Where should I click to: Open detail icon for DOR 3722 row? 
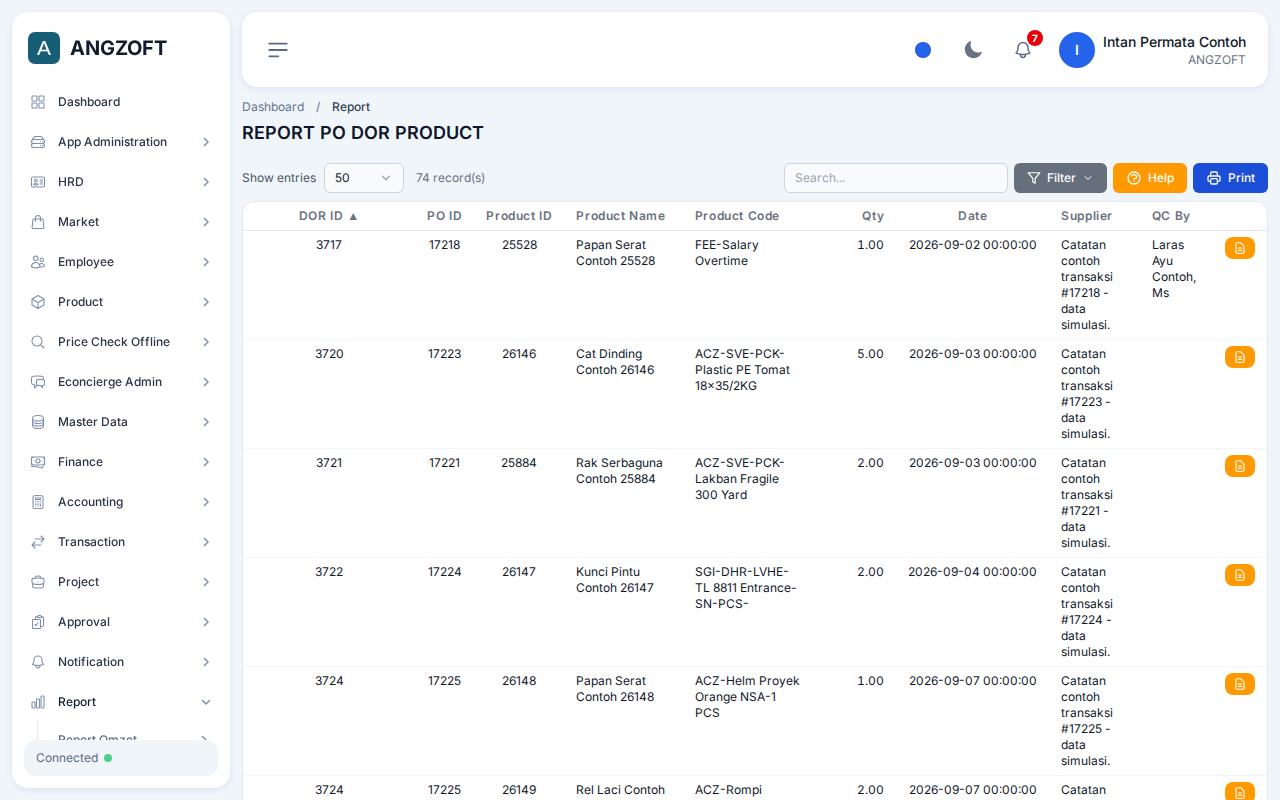coord(1240,575)
